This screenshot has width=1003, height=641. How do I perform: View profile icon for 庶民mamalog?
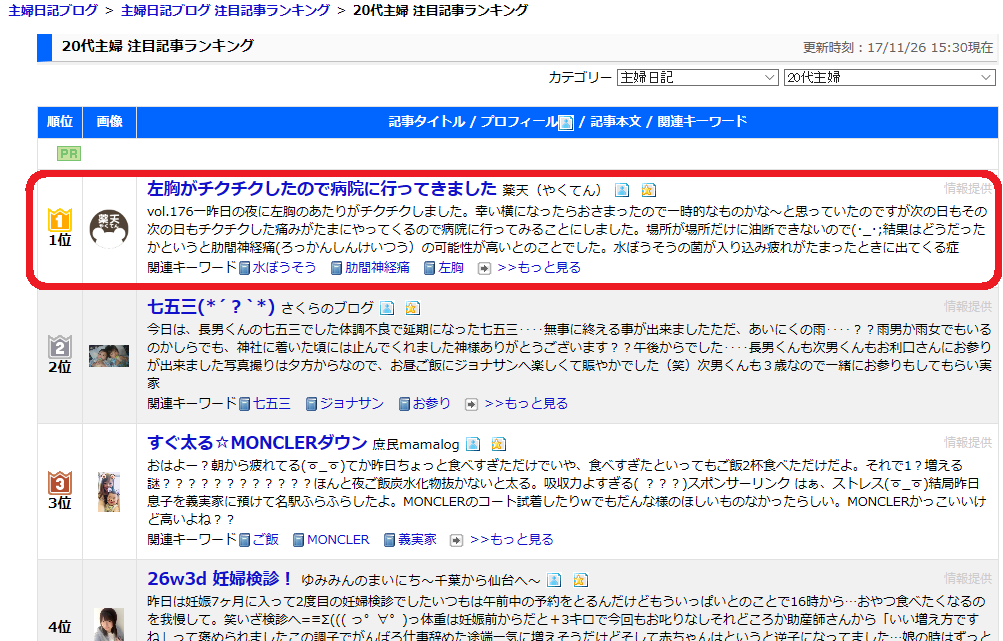point(473,444)
